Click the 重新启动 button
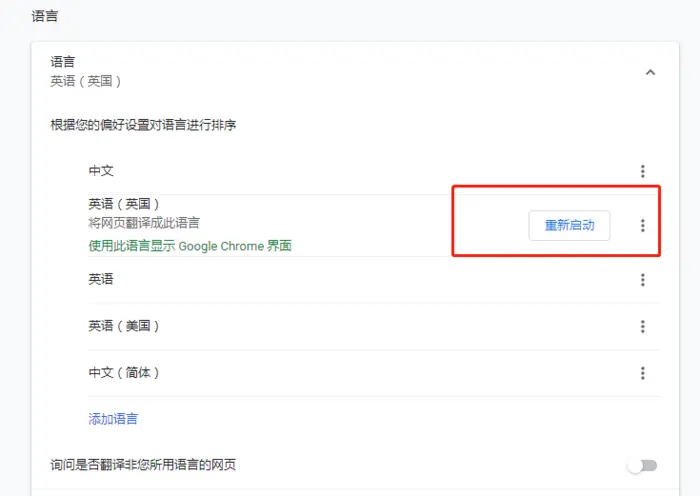 tap(569, 226)
